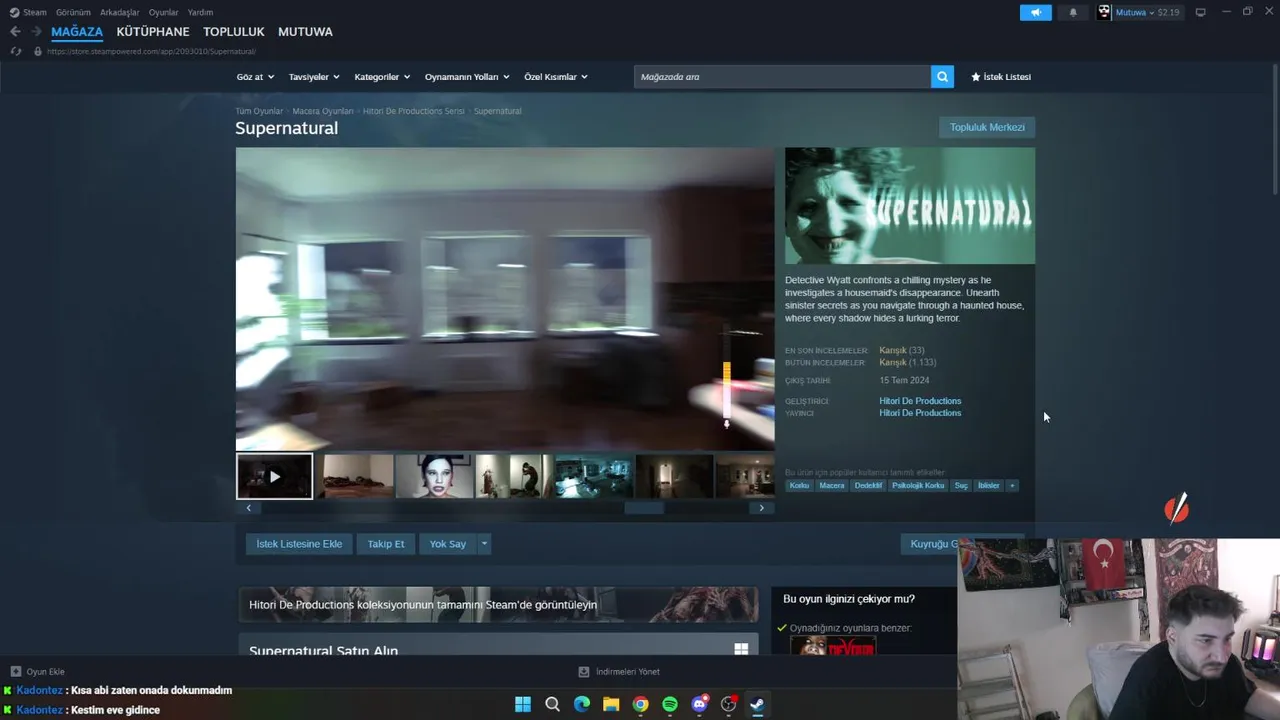Expand the Özel Kısımlar dropdown
Screen dimensions: 1280x720
tap(556, 77)
